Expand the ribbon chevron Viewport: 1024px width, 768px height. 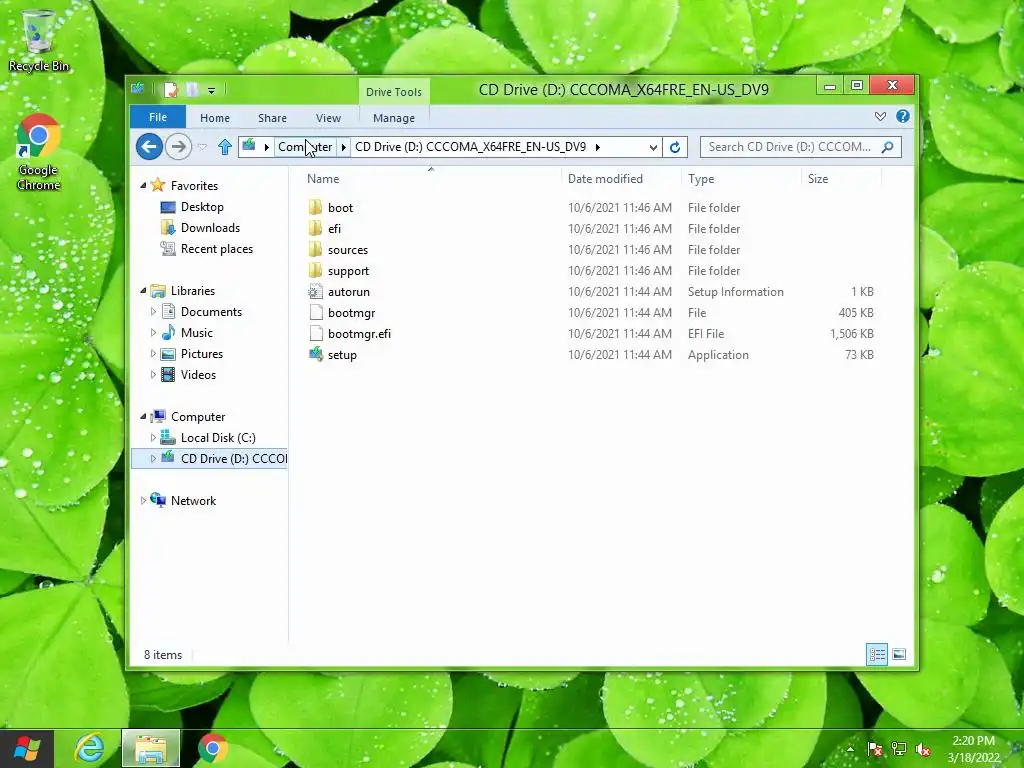880,116
